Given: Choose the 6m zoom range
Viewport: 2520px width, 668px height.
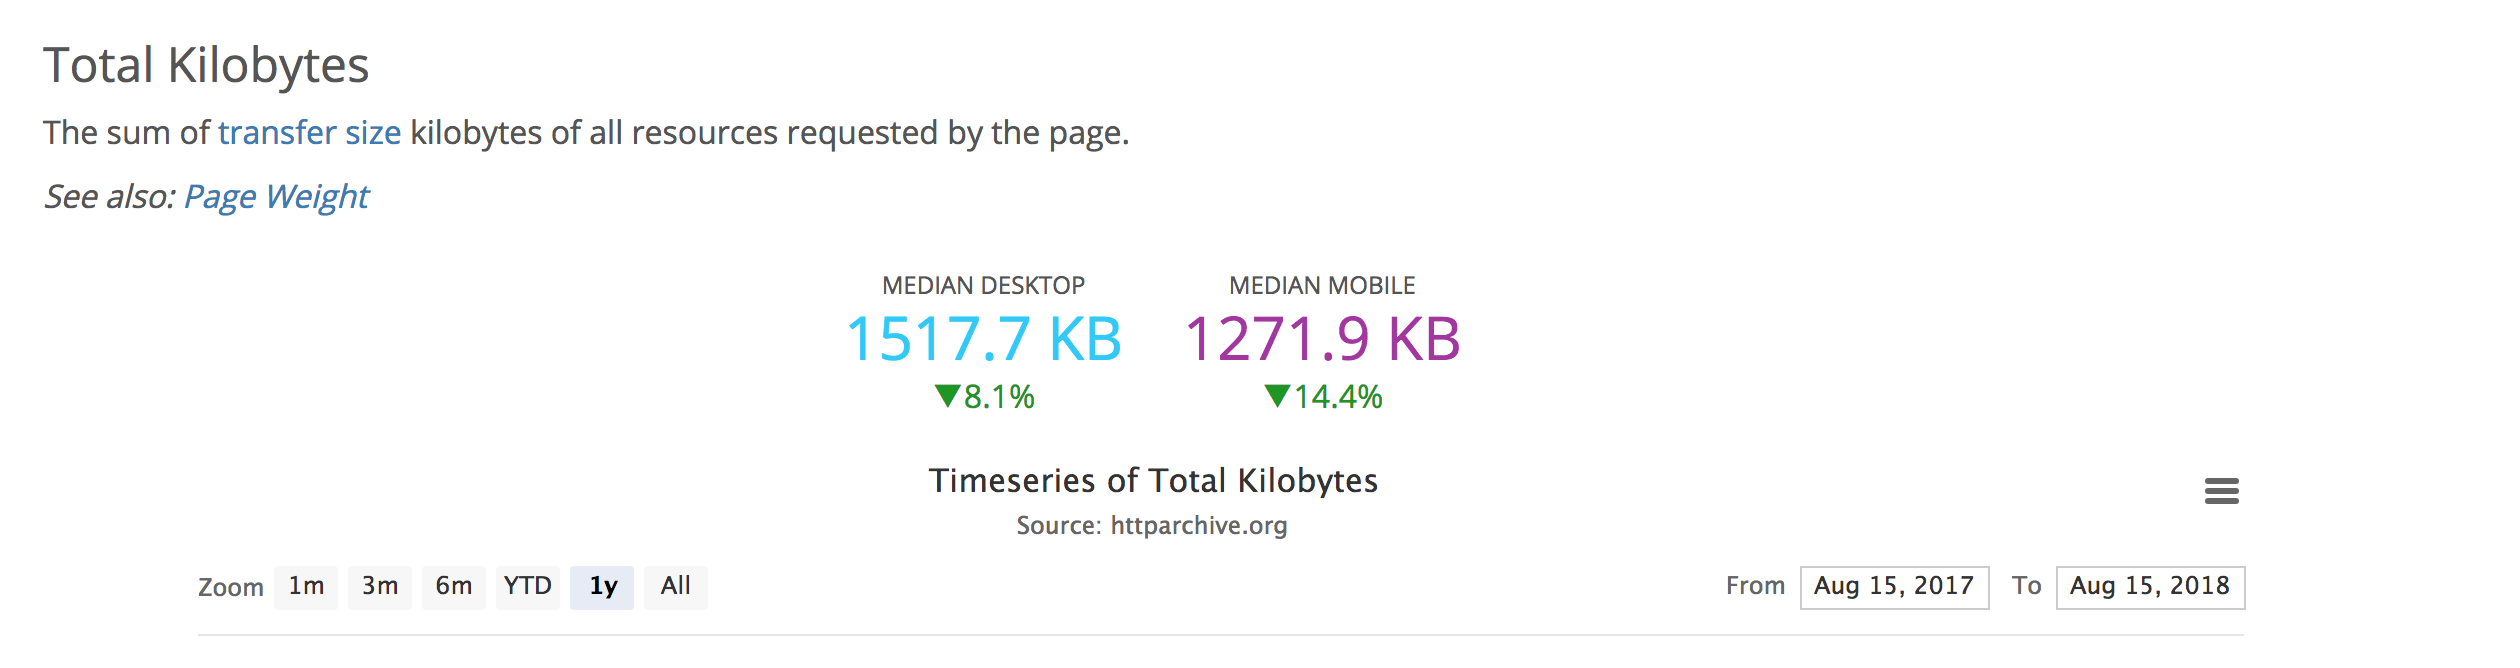Looking at the screenshot, I should click(454, 587).
